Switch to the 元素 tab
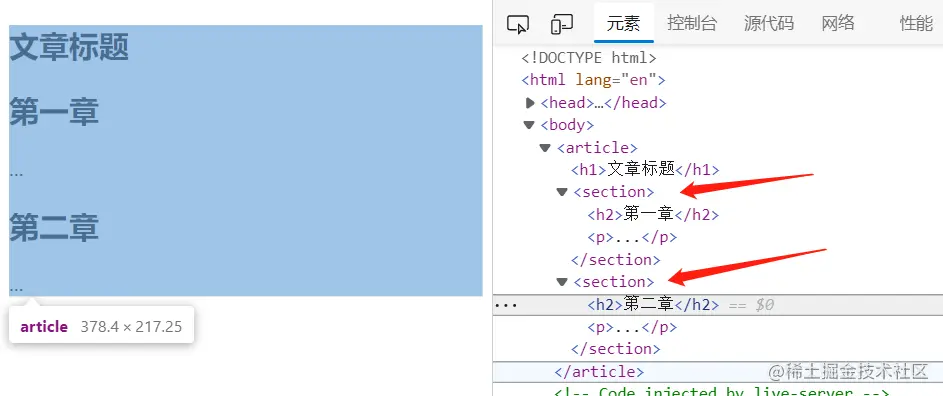943x396 pixels. 623,23
